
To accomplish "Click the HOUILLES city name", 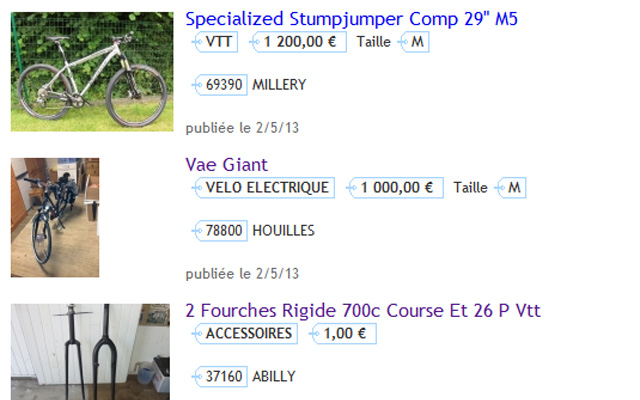I will (x=283, y=231).
